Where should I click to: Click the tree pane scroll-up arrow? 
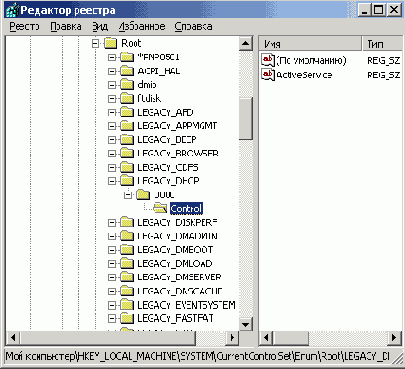click(x=246, y=43)
